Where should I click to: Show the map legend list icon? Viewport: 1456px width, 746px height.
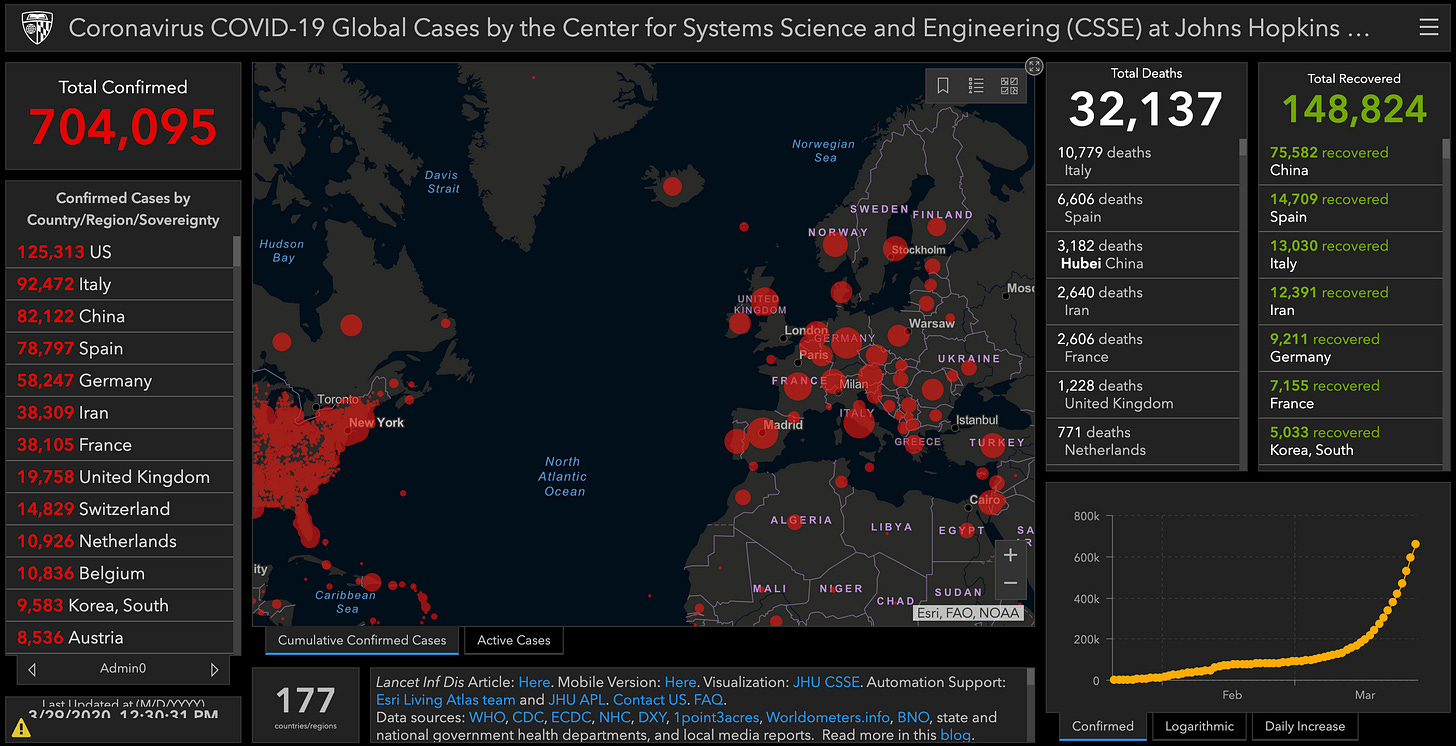[976, 86]
